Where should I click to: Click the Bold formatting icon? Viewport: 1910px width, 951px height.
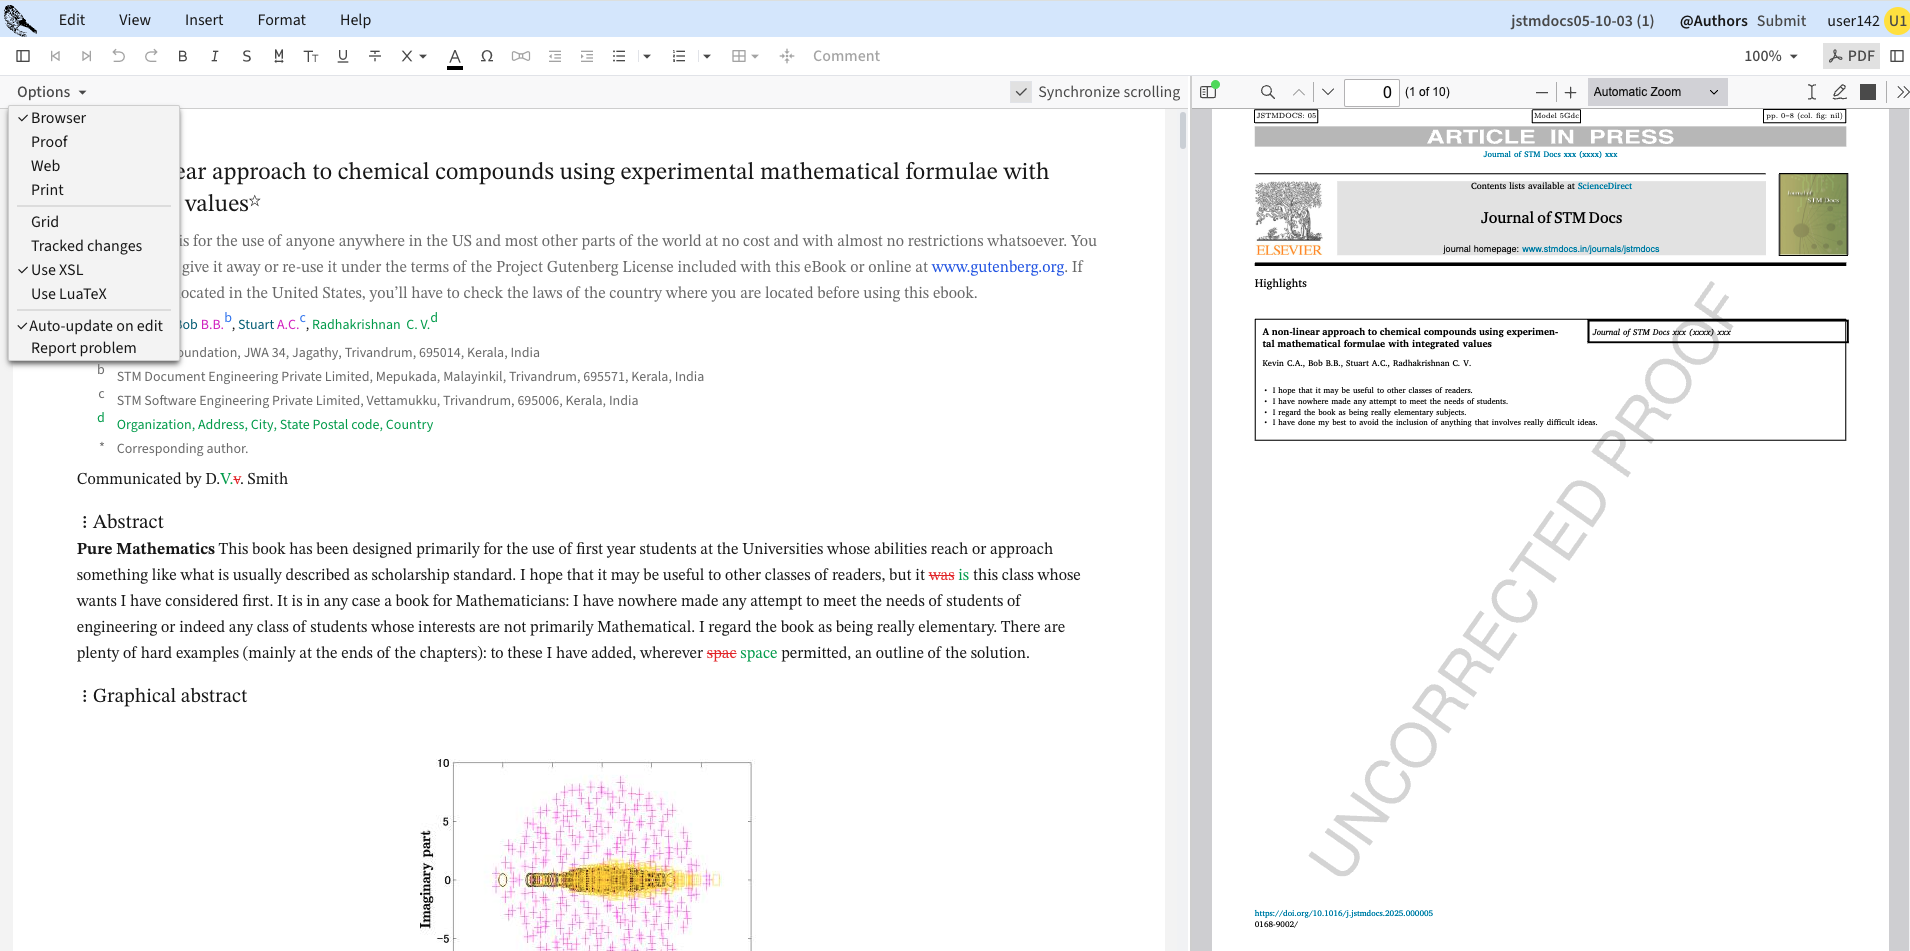(182, 56)
